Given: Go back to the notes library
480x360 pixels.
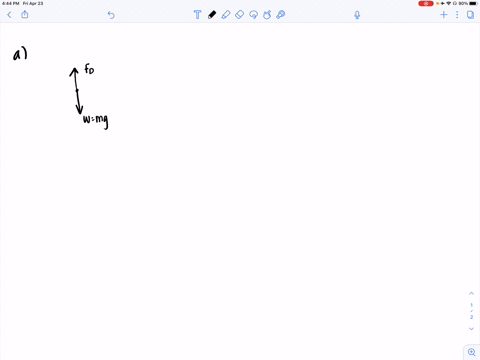Looking at the screenshot, I should 9,15.
